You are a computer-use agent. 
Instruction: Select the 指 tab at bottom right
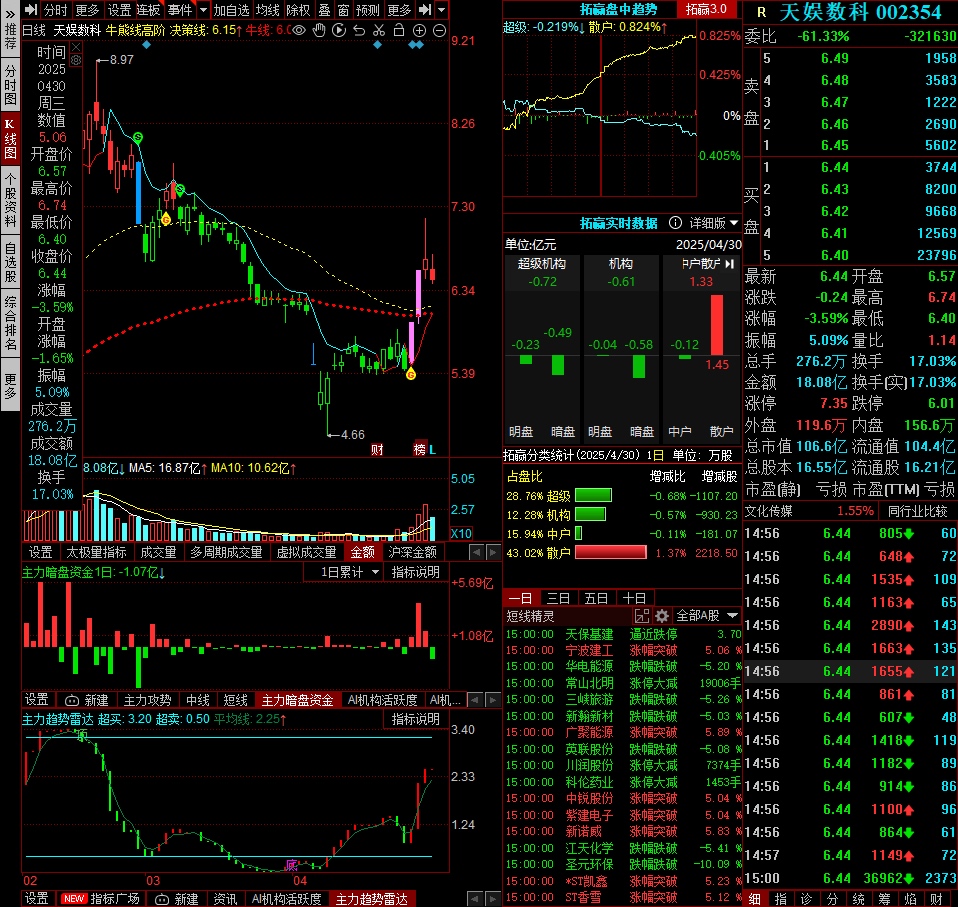[781, 898]
